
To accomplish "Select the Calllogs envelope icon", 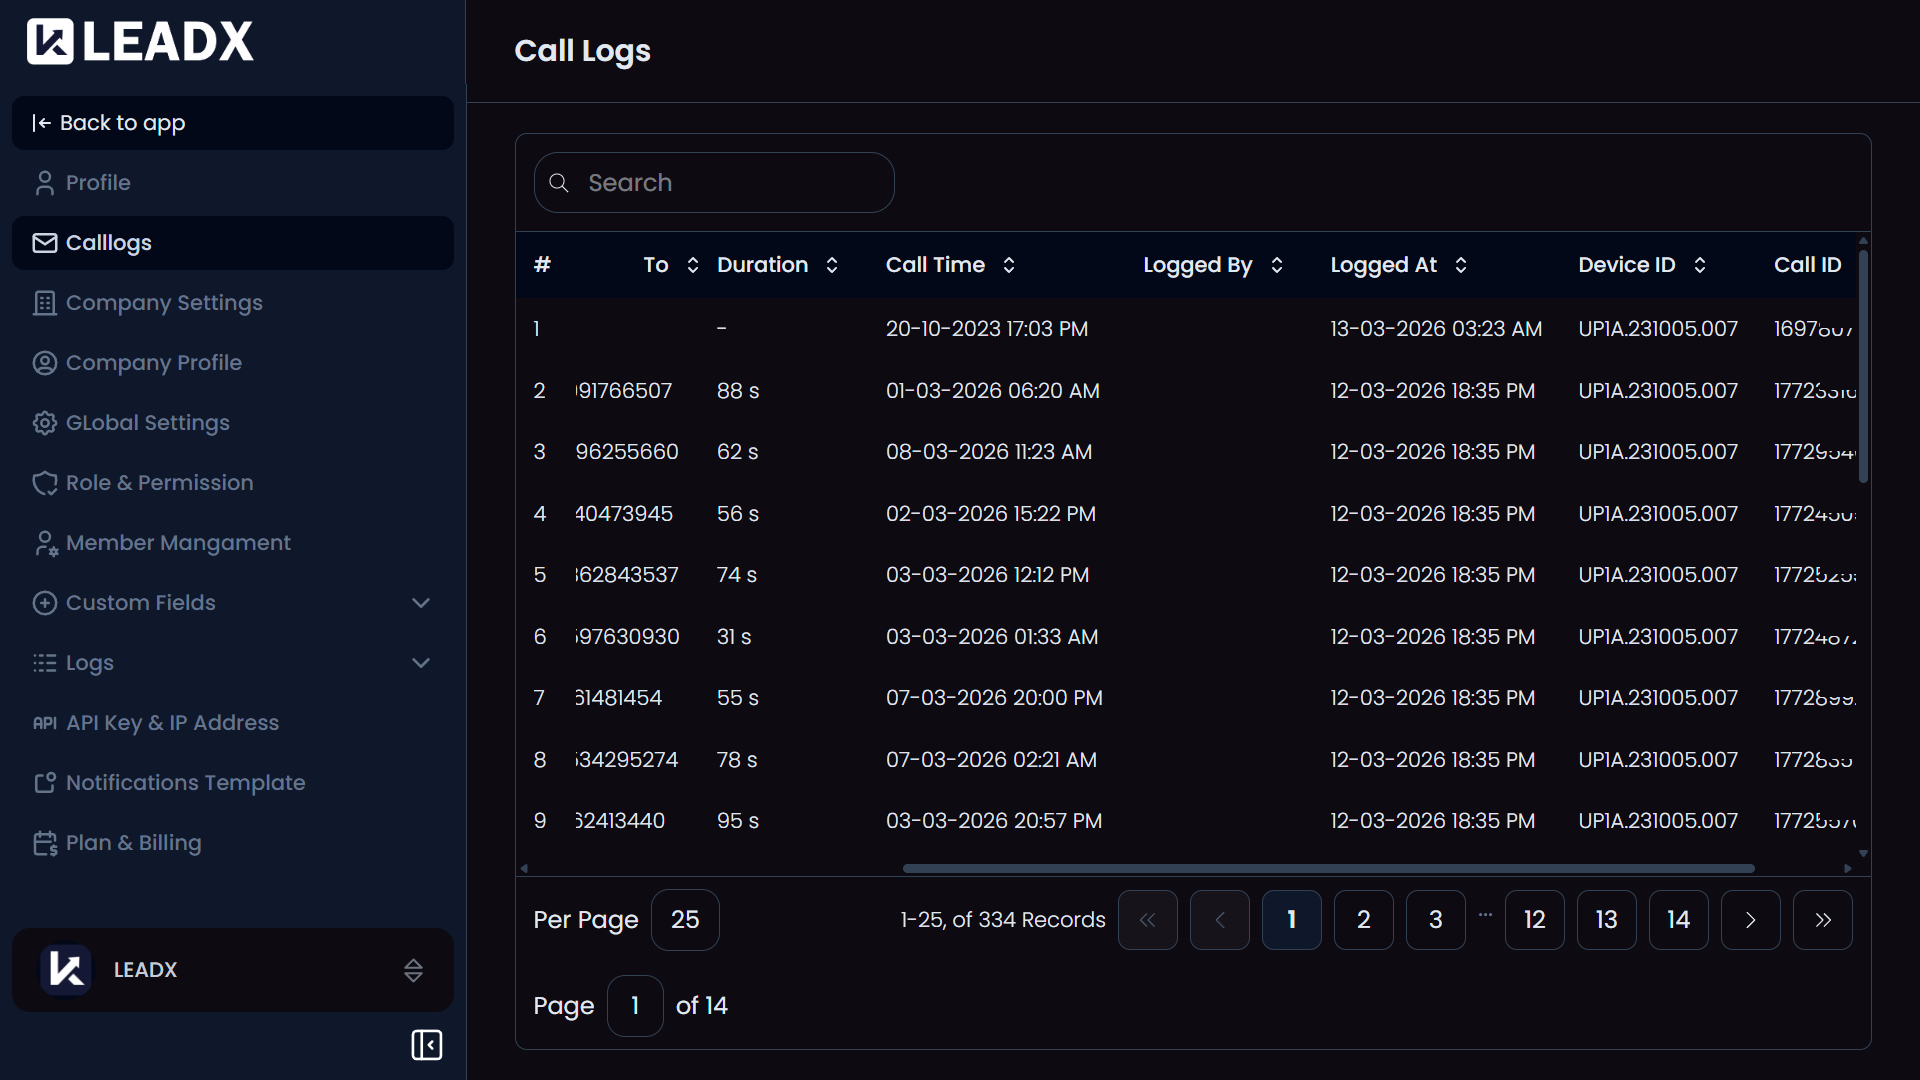I will click(x=44, y=242).
